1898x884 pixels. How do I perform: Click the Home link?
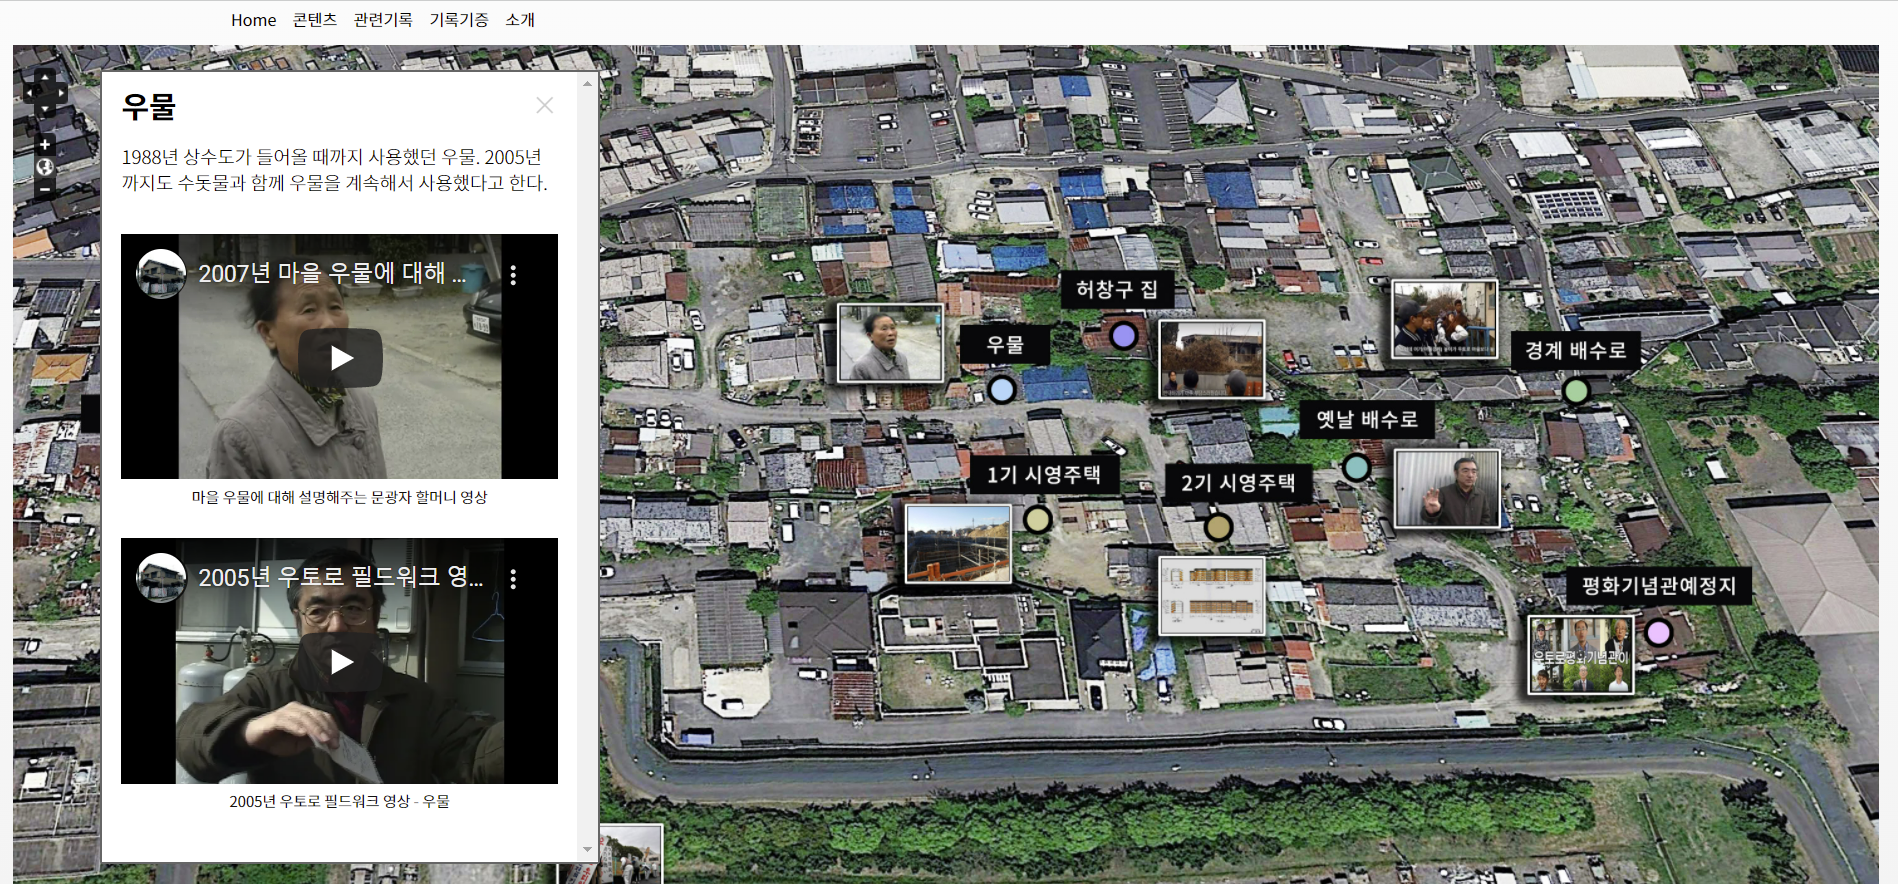pyautogui.click(x=253, y=20)
